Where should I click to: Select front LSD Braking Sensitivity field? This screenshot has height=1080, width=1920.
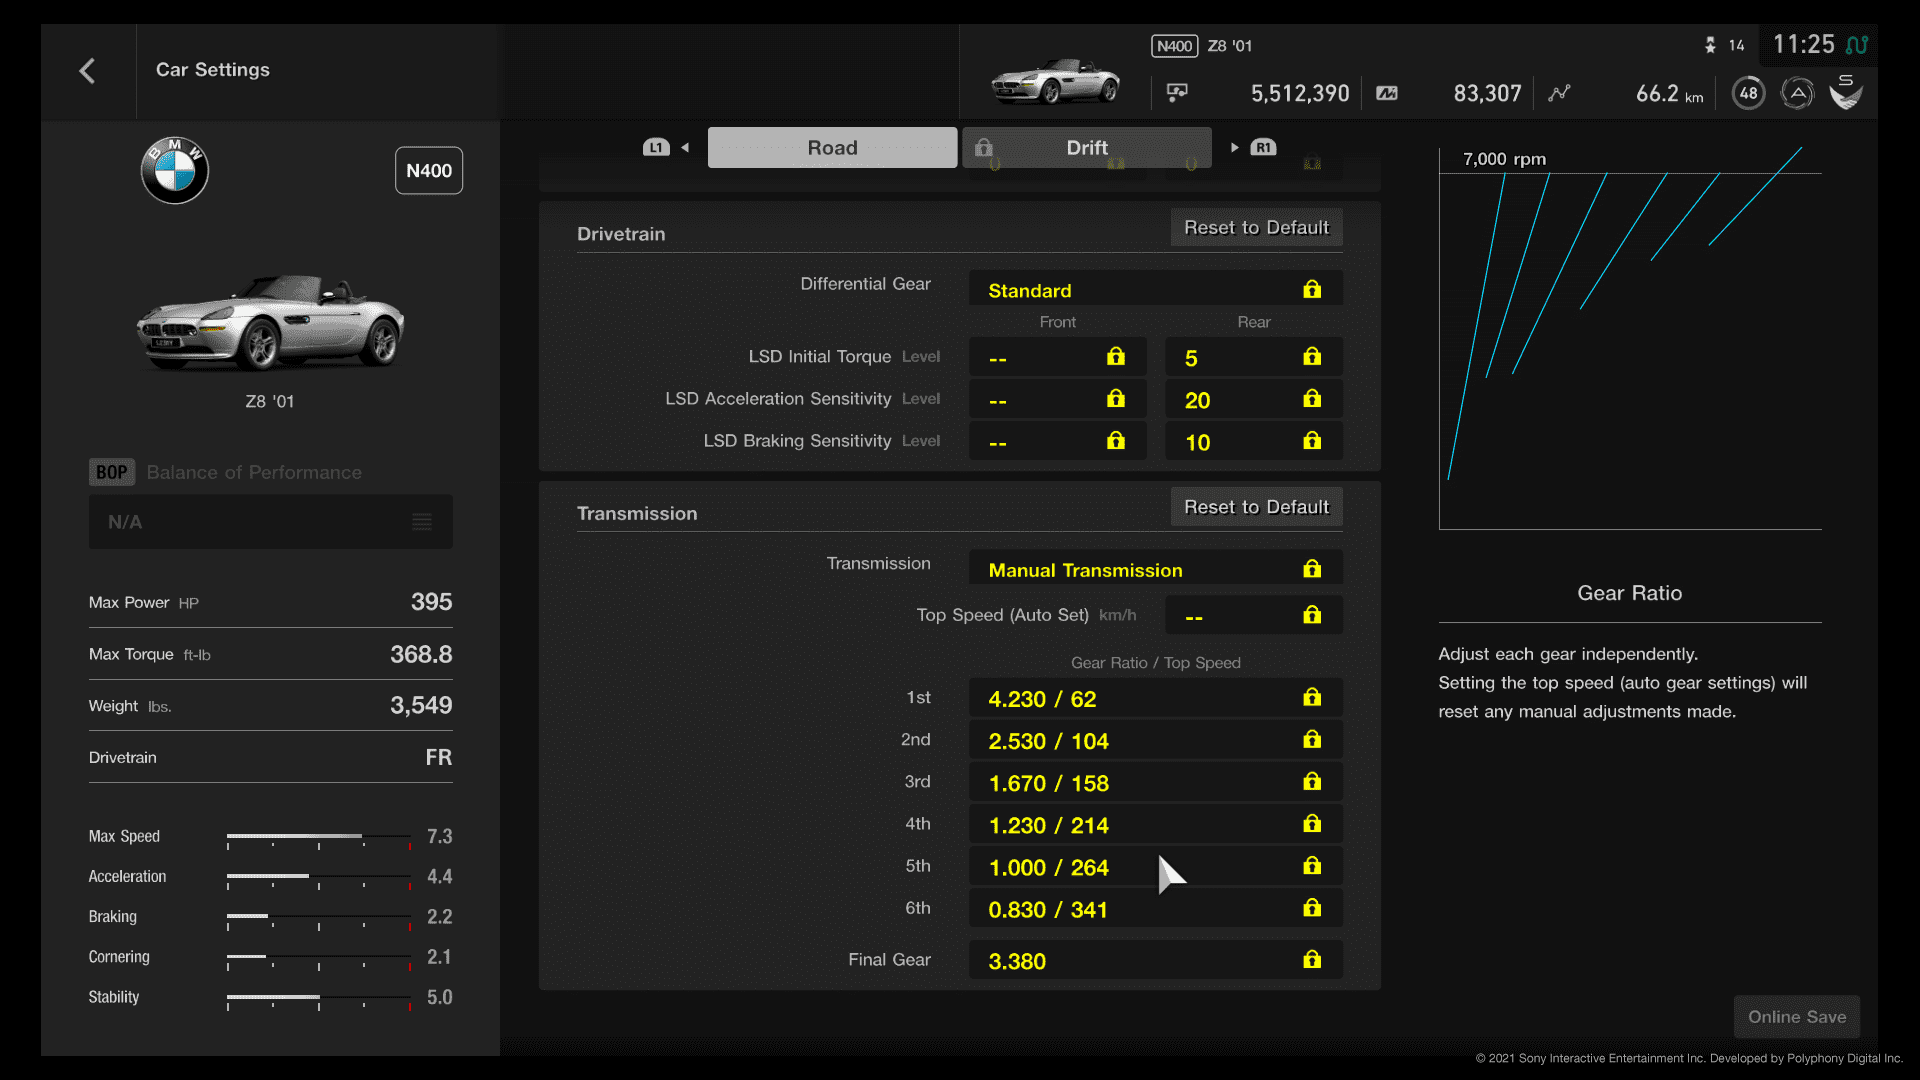click(x=1057, y=441)
